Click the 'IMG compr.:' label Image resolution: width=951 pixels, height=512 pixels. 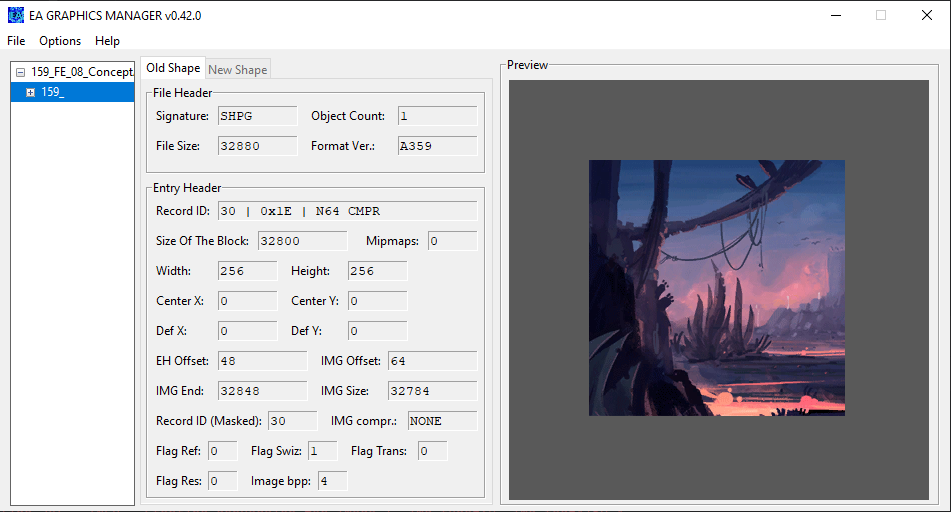click(x=363, y=421)
